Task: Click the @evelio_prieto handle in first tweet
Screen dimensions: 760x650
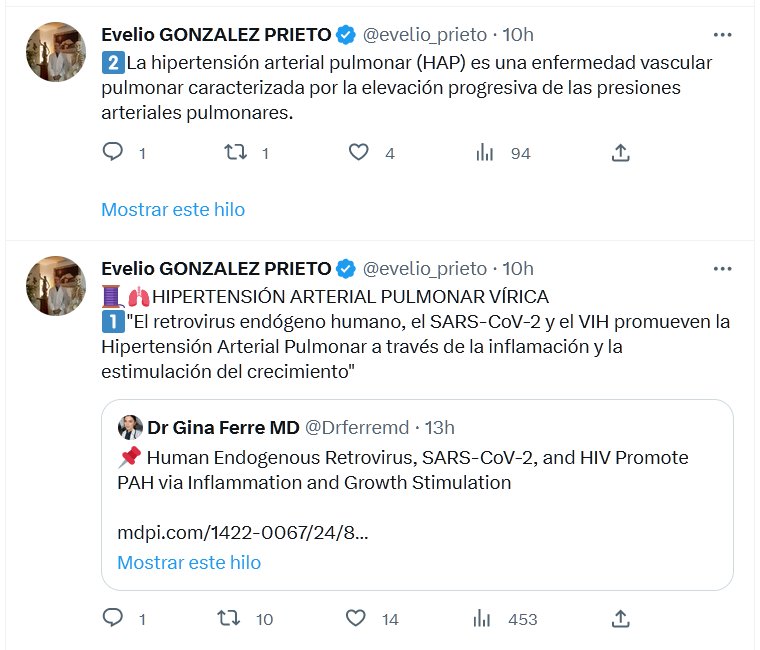Action: (x=424, y=35)
